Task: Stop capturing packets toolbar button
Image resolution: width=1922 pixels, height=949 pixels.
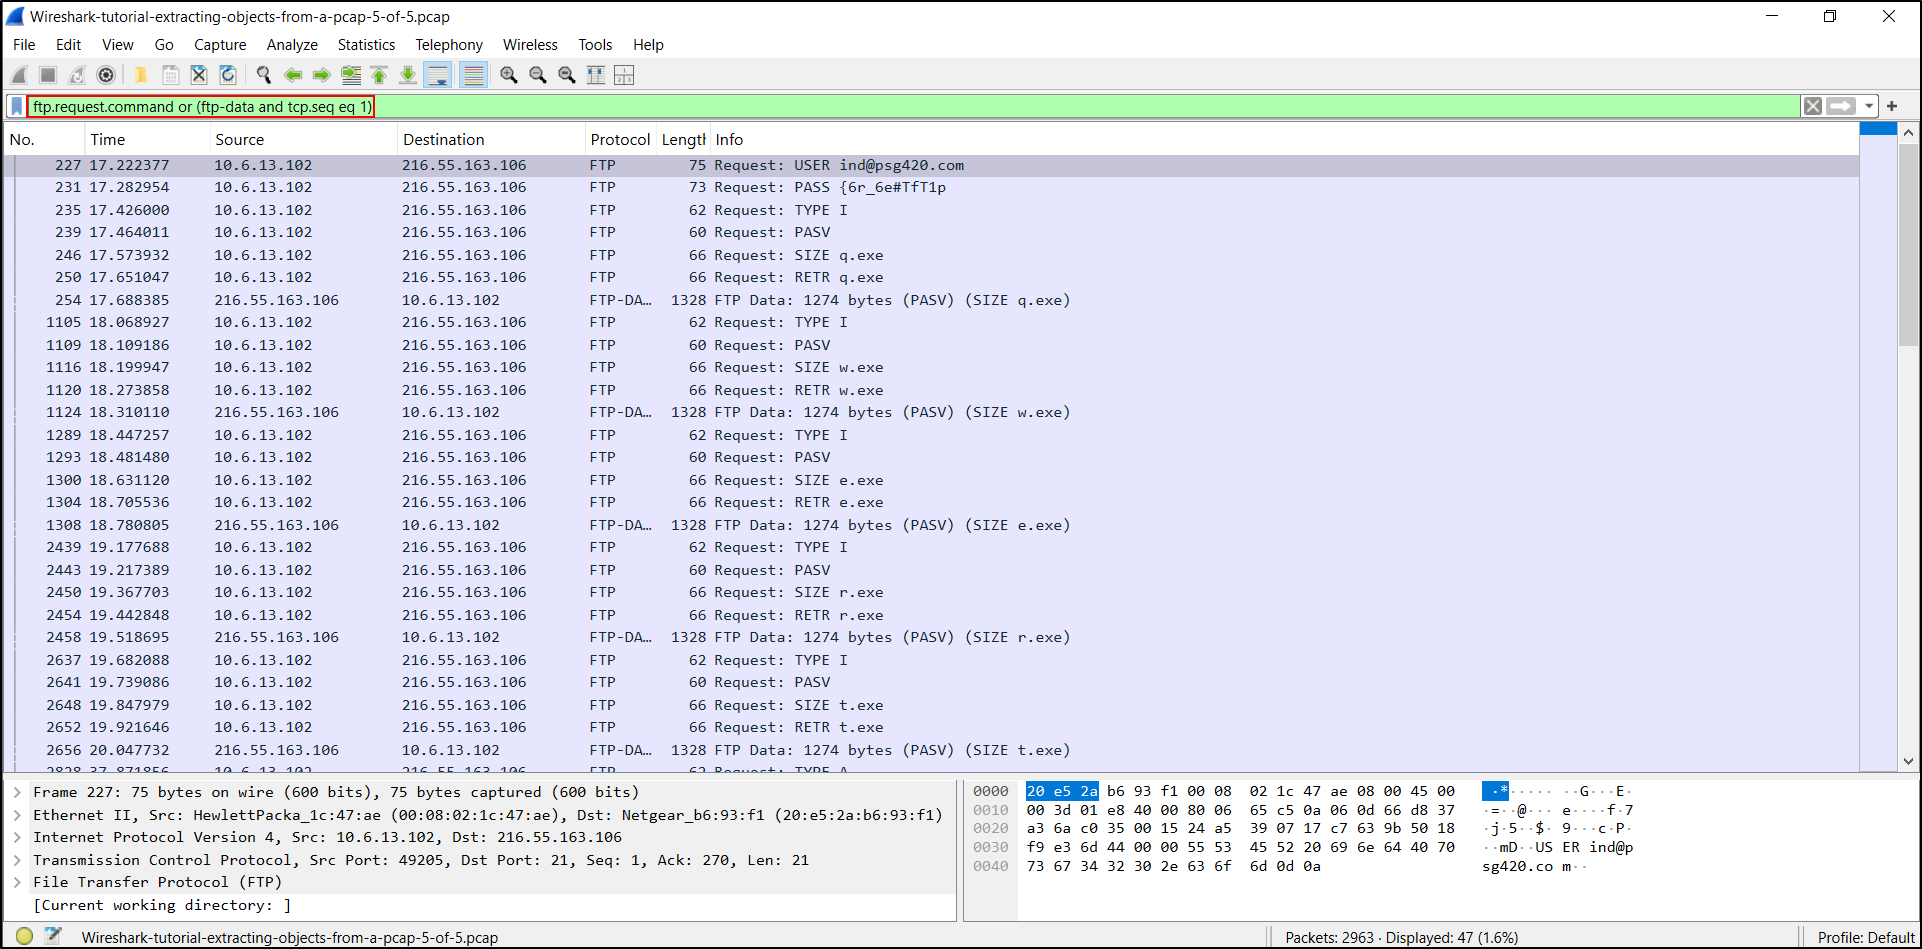Action: 48,75
